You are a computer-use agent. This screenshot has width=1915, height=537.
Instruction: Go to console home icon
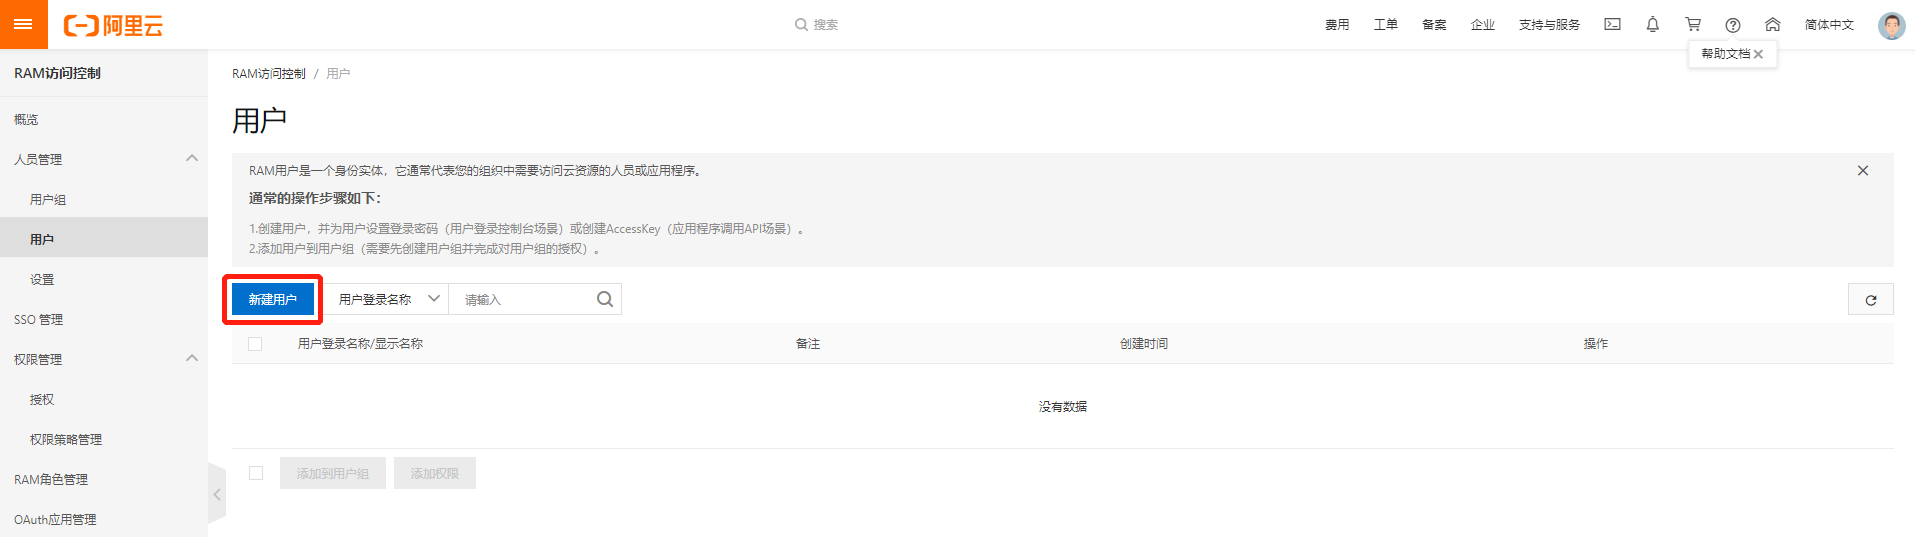coord(1772,24)
